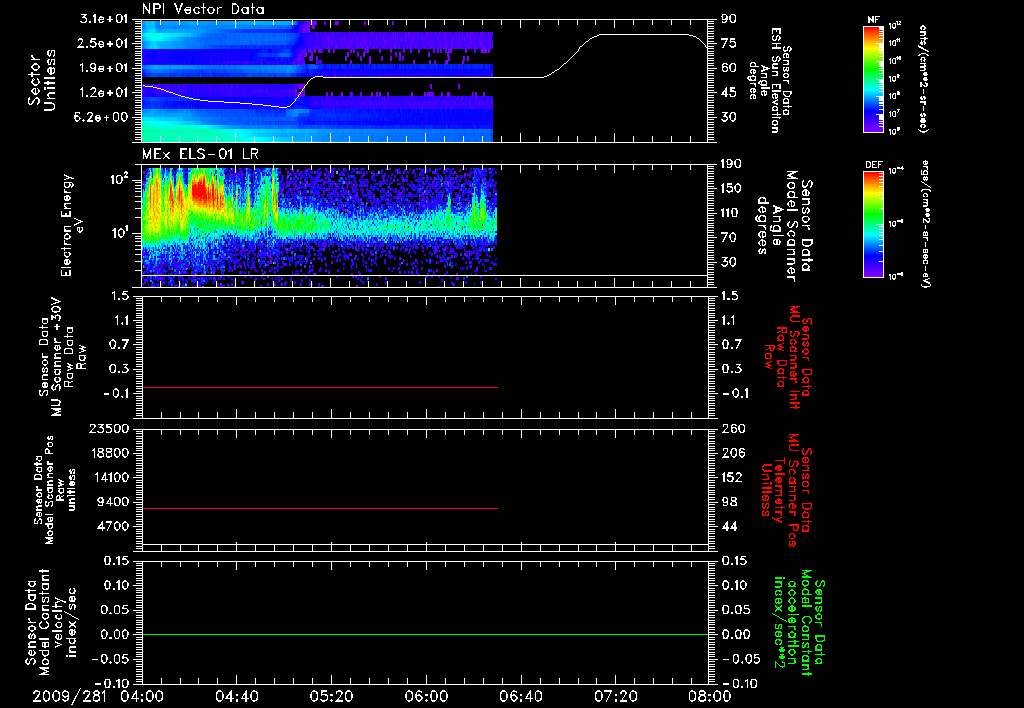Click the 14100 scanner position tick
Image resolution: width=1024 pixels, height=708 pixels.
pyautogui.click(x=110, y=477)
